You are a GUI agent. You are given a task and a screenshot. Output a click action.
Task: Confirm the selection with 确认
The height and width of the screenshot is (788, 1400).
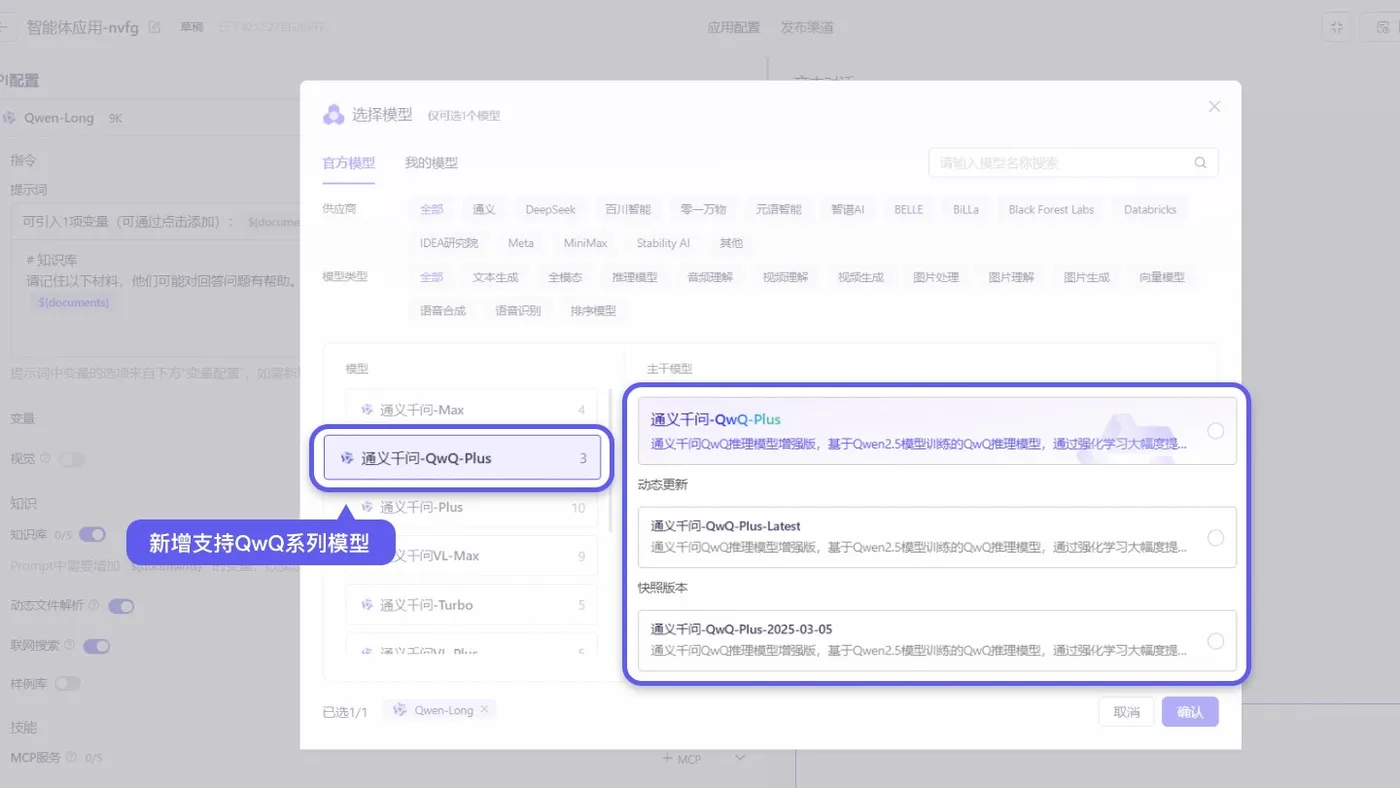click(1190, 712)
